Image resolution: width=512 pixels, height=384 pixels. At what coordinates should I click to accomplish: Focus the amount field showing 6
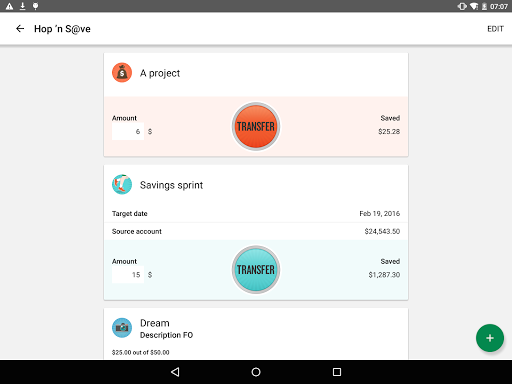128,131
